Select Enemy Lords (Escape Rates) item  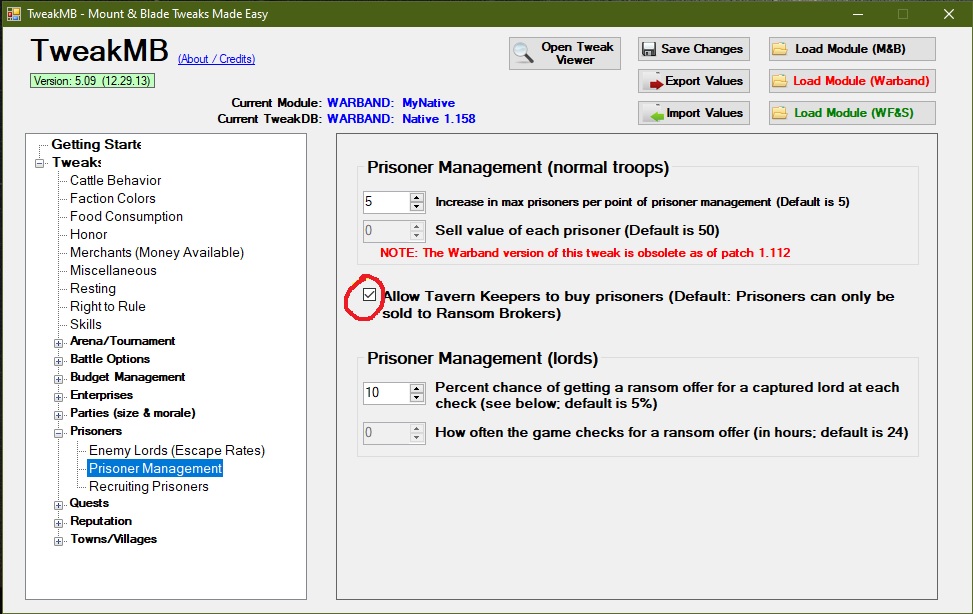(x=177, y=450)
